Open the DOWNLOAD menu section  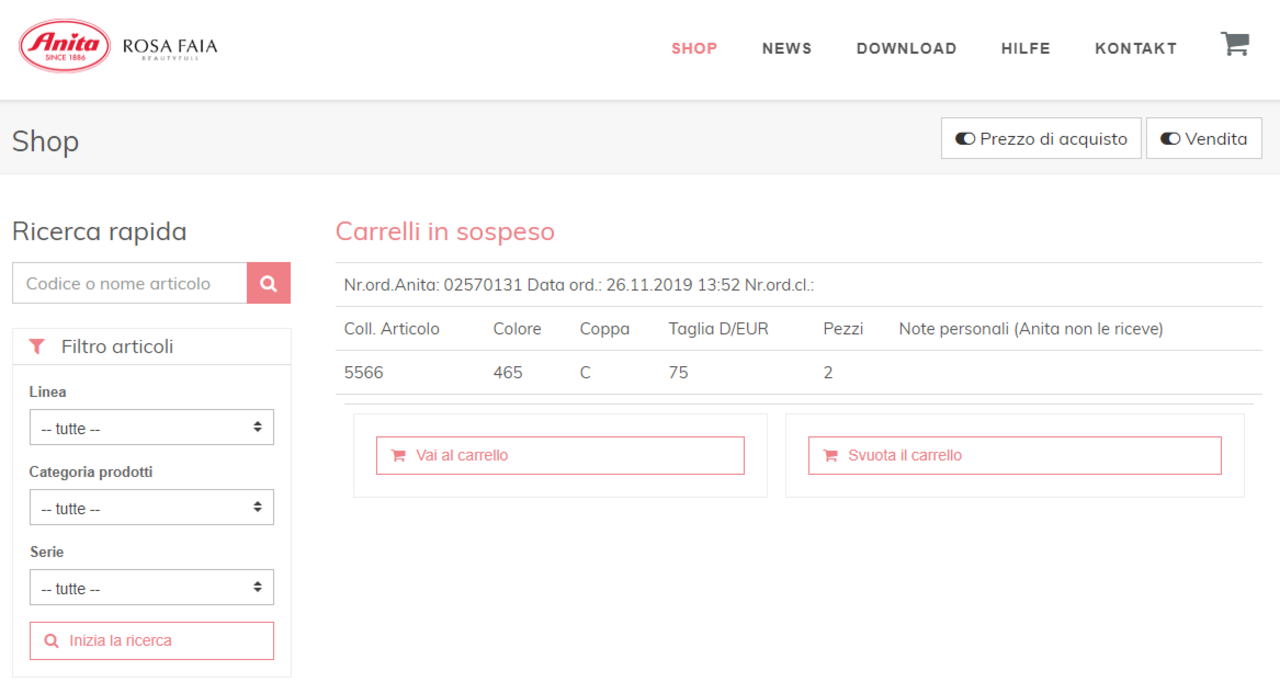coord(906,48)
